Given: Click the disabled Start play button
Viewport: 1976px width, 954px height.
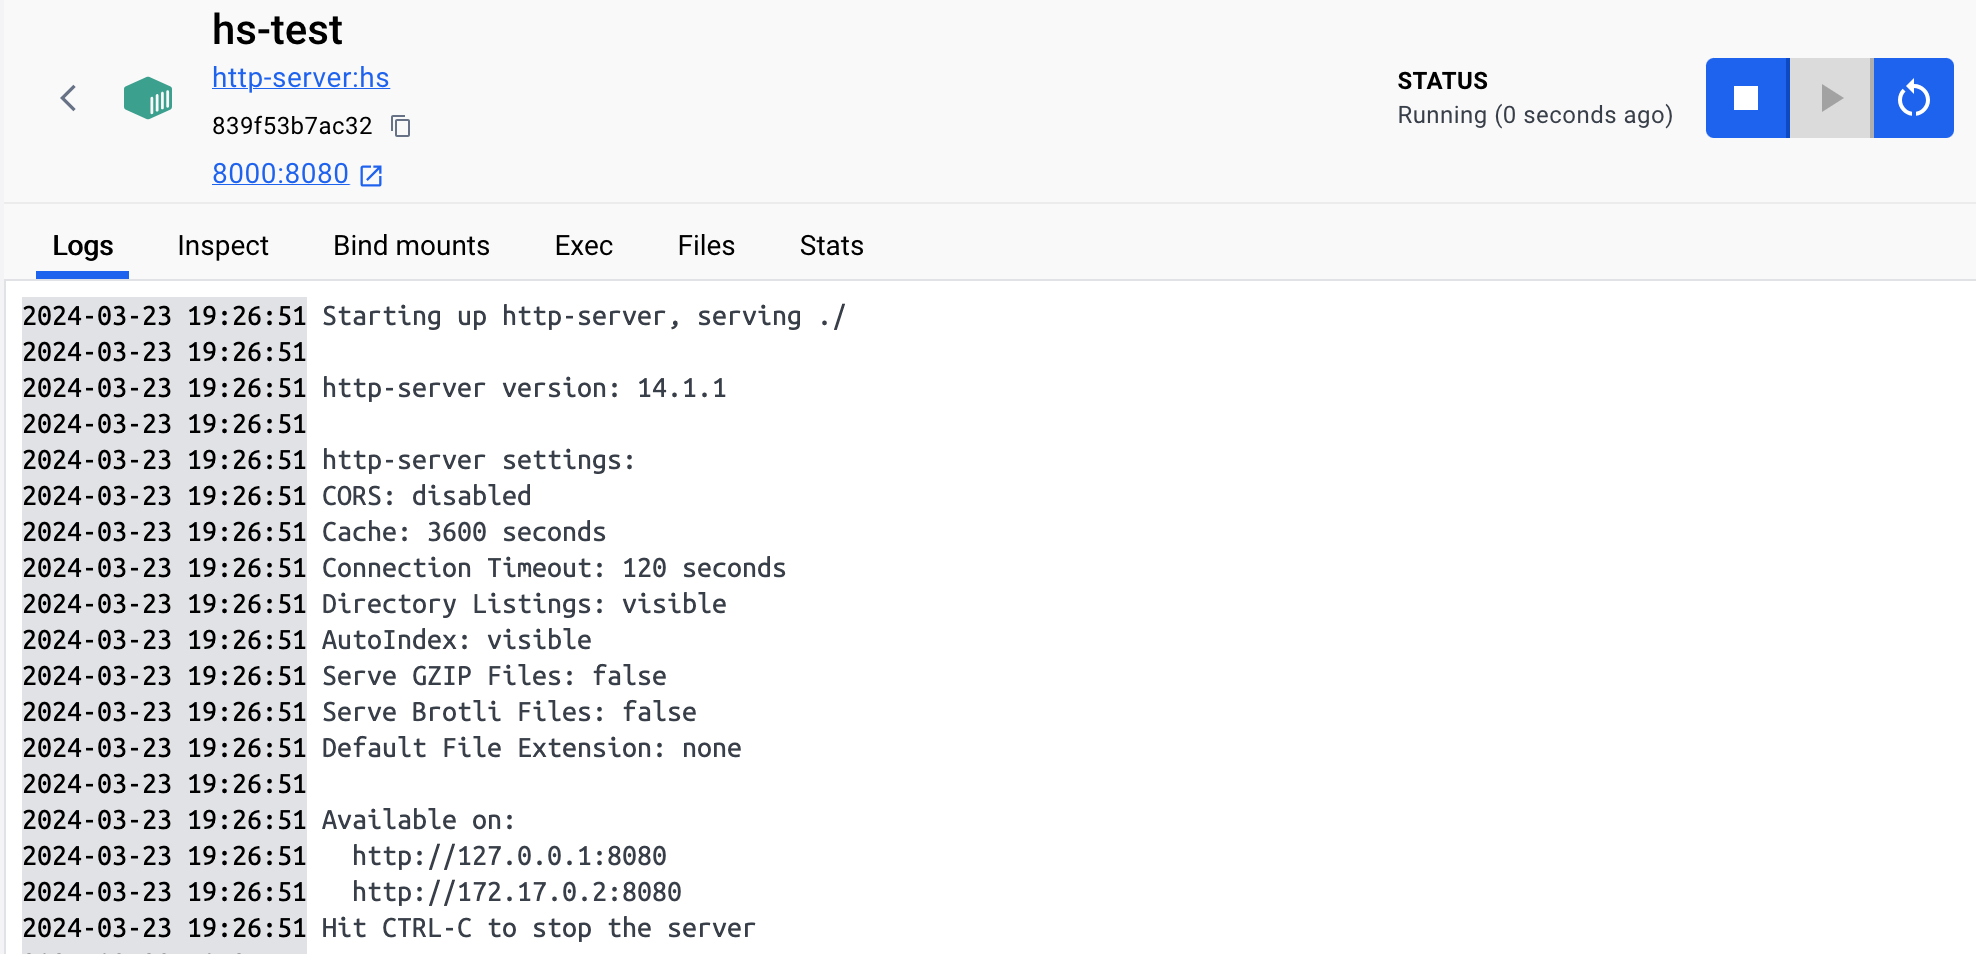Looking at the screenshot, I should 1830,98.
